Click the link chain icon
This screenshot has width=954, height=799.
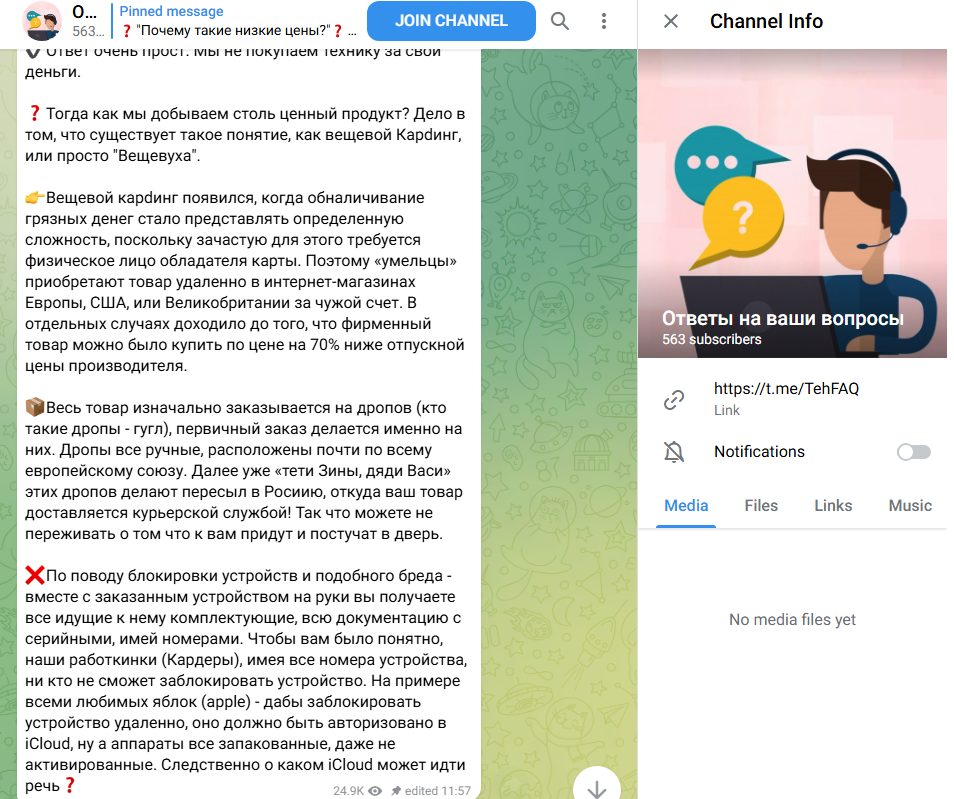click(x=674, y=399)
